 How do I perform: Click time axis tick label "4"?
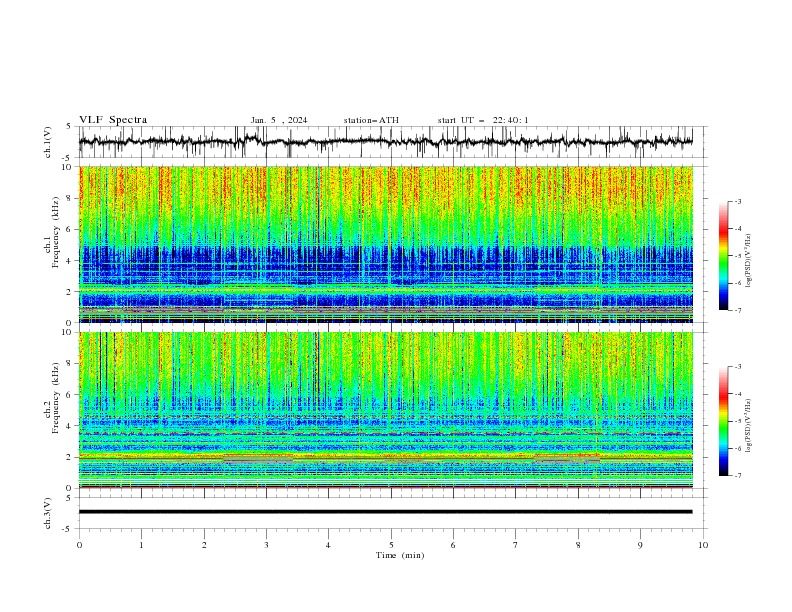[328, 545]
